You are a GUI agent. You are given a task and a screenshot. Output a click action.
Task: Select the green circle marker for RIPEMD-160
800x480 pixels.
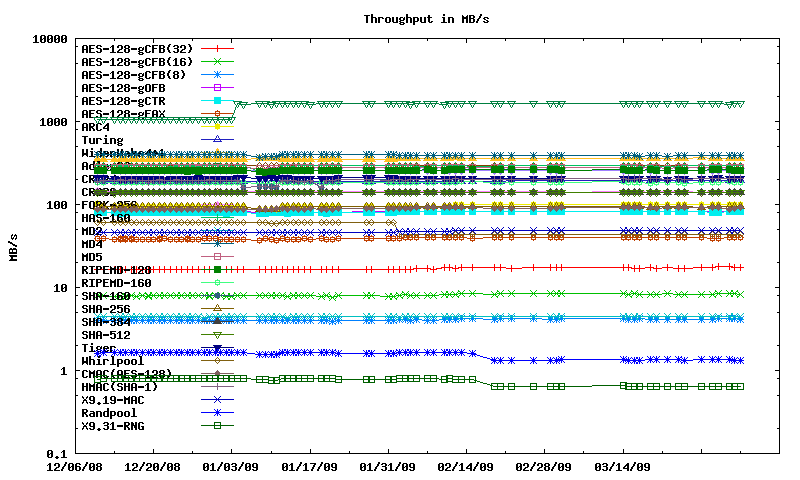217,283
